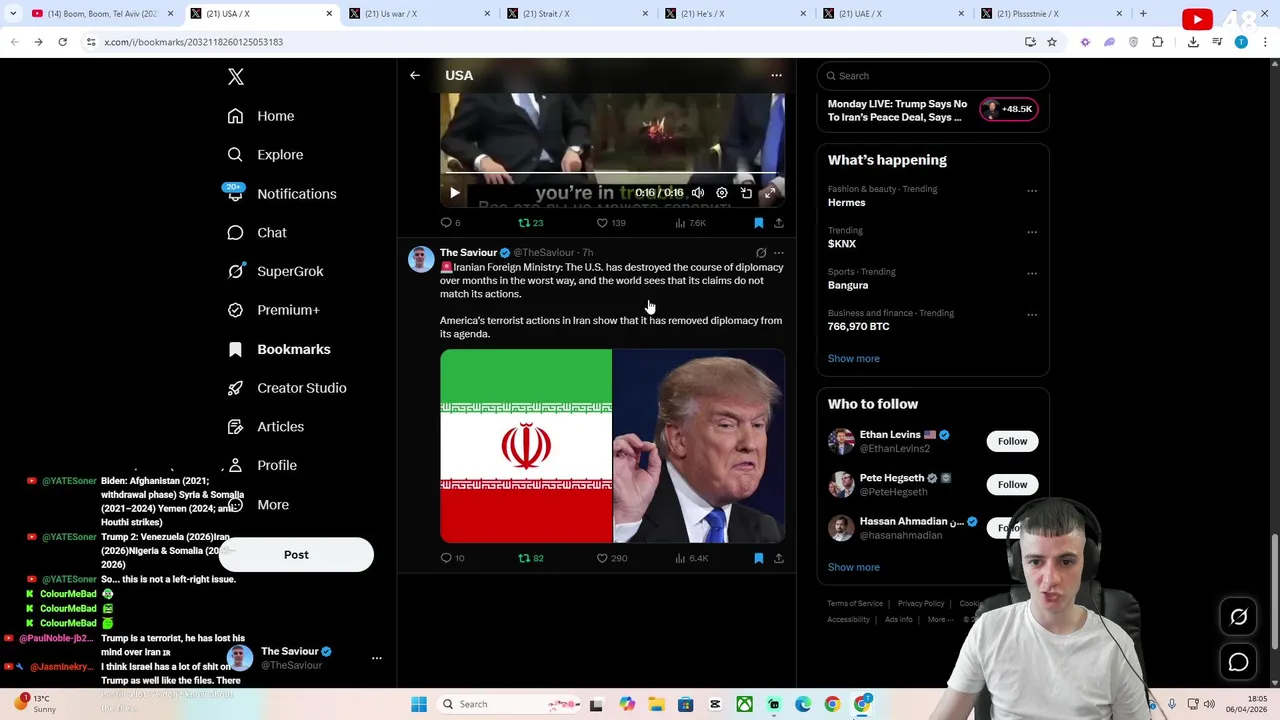The height and width of the screenshot is (720, 1280).
Task: Like the Iranian Foreign Ministry post
Action: [611, 558]
